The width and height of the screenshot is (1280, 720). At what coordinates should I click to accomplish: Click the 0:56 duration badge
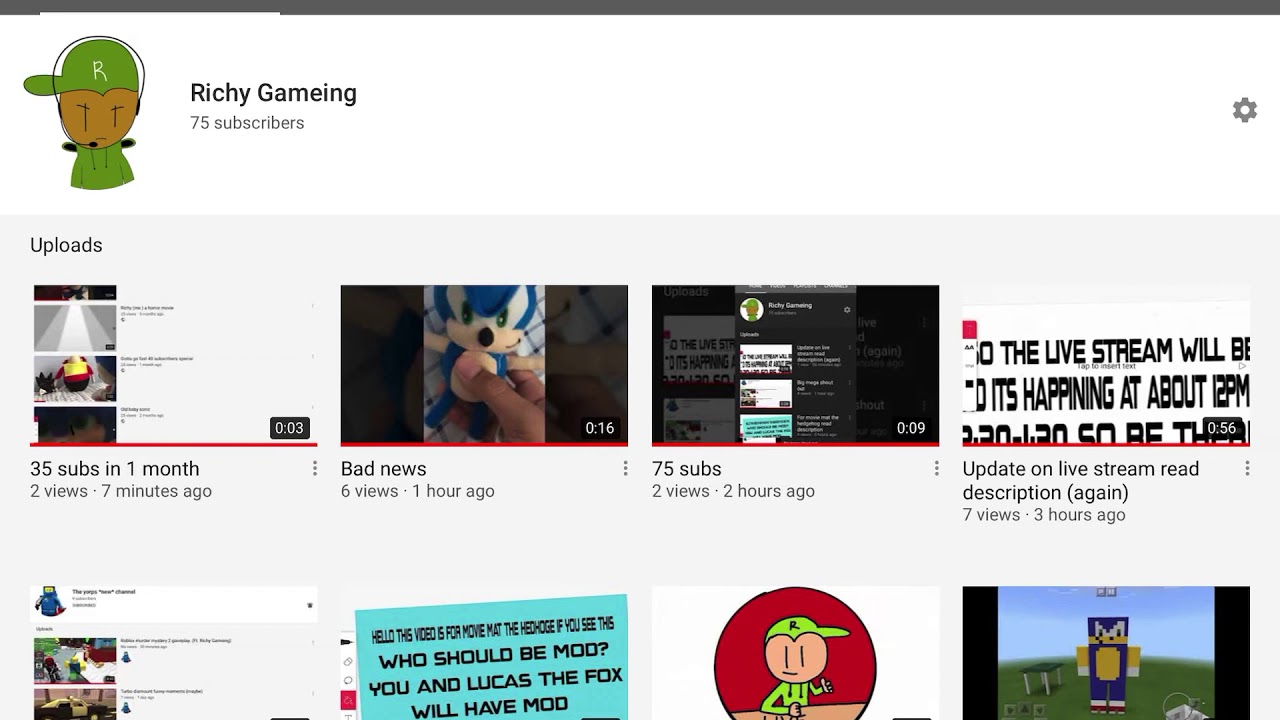point(1222,428)
